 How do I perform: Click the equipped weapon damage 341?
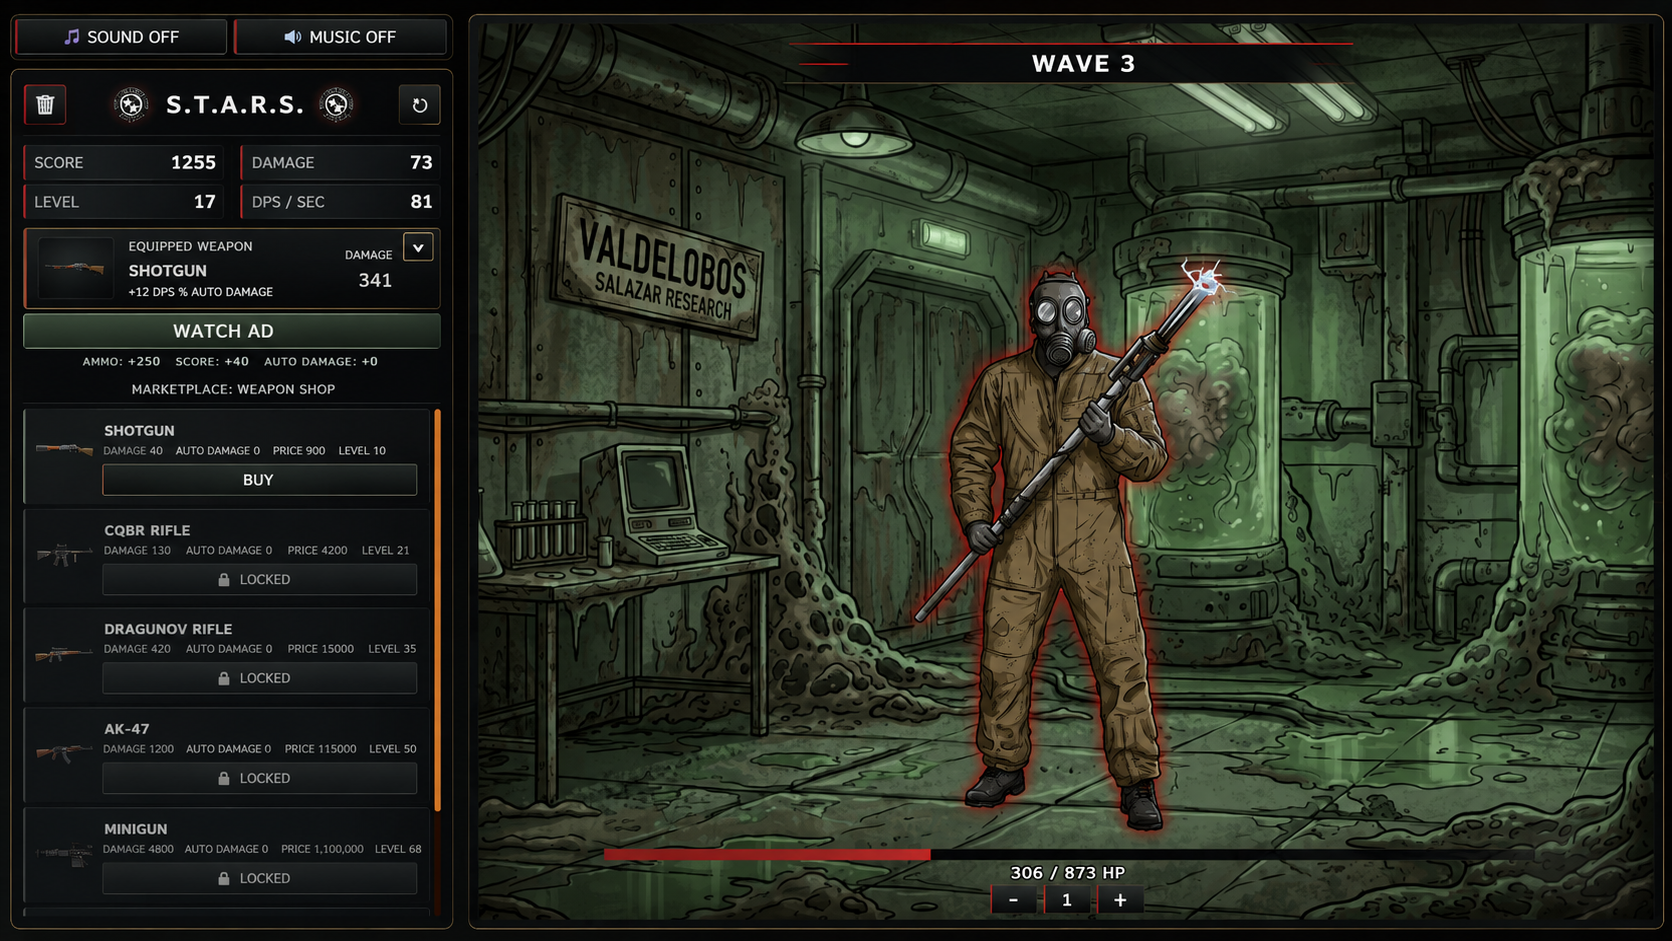tap(375, 281)
